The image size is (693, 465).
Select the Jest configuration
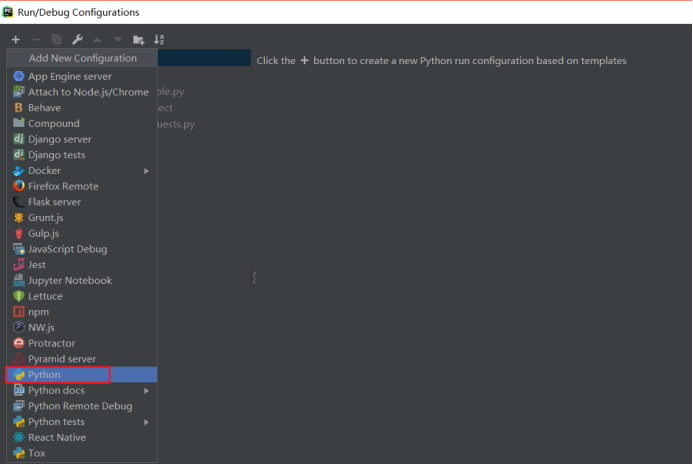point(82,265)
